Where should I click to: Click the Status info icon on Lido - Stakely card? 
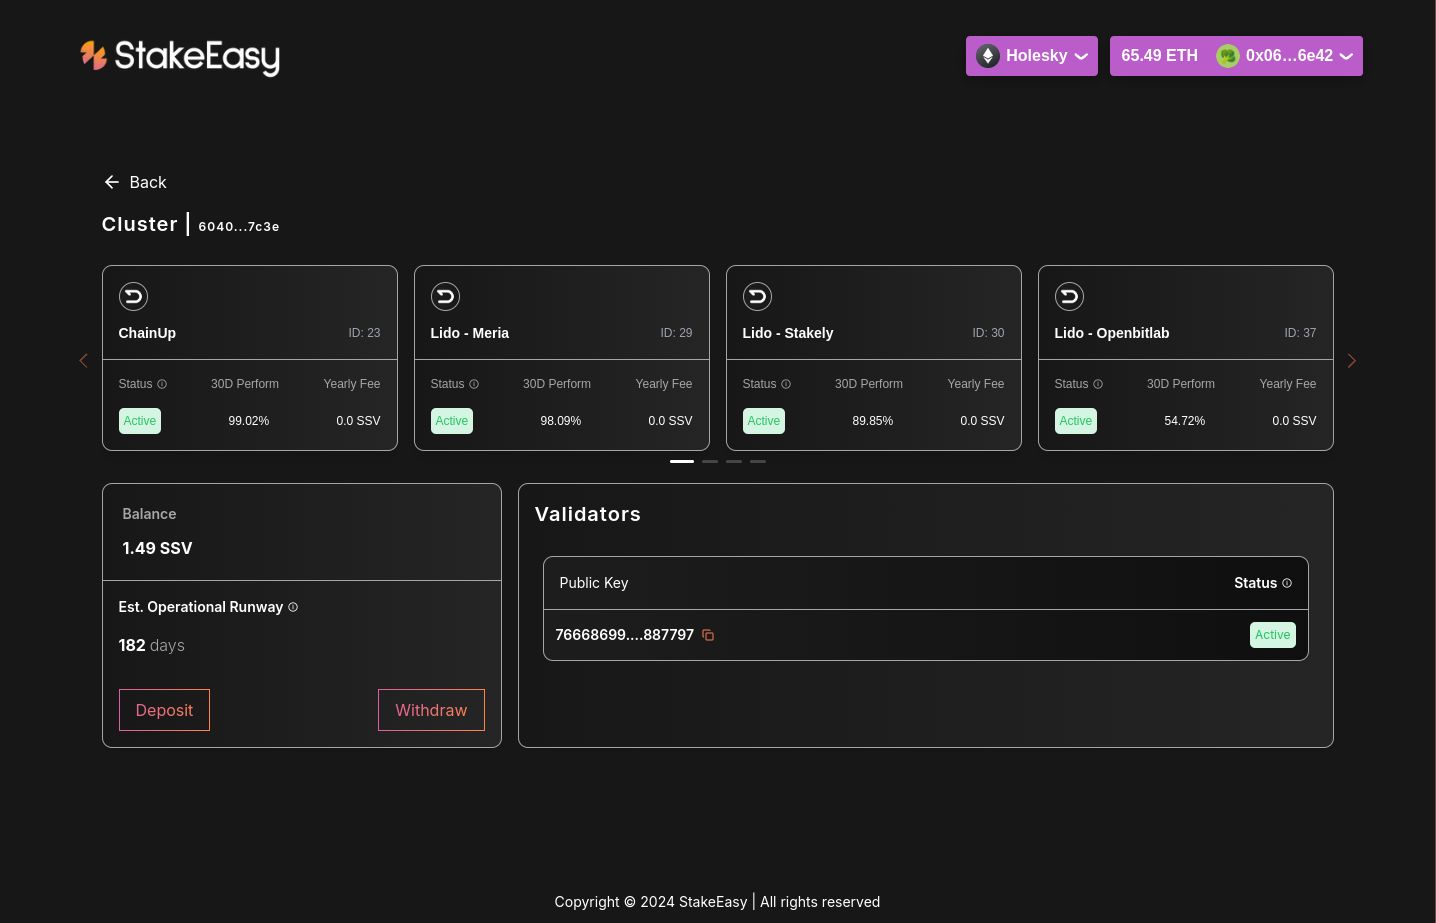tap(786, 384)
